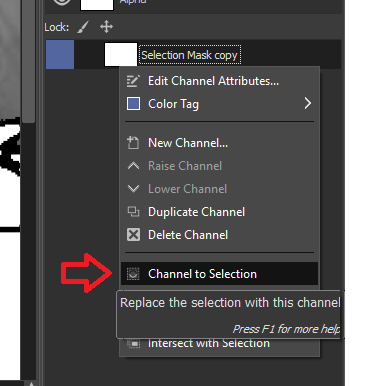
Task: Select Raise Channel menu entry
Action: pyautogui.click(x=219, y=166)
